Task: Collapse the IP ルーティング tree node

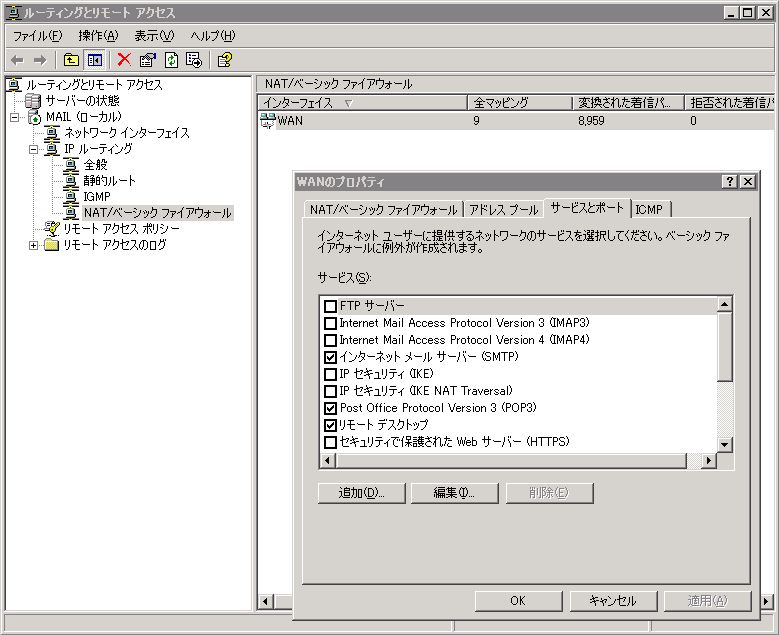Action: click(34, 149)
